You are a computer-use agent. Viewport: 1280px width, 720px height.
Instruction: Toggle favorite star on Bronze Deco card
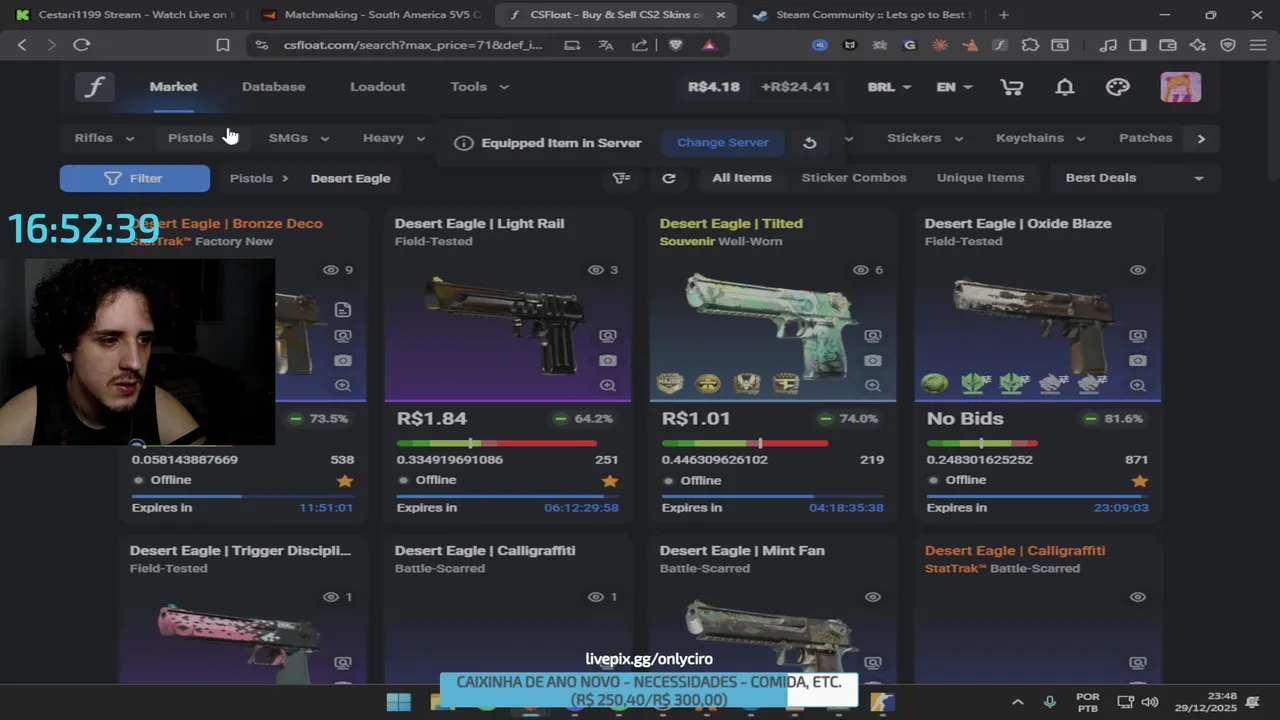(345, 481)
